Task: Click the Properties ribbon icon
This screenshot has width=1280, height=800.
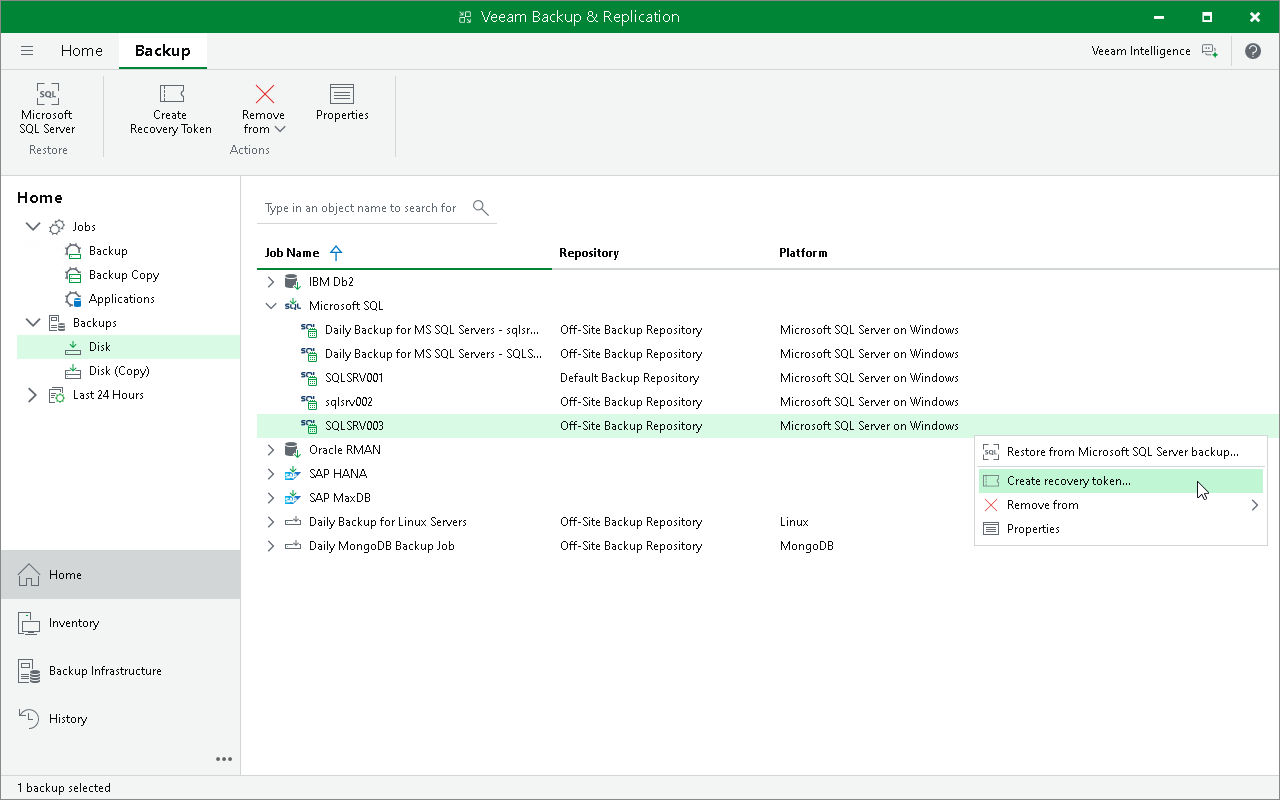Action: [x=342, y=94]
